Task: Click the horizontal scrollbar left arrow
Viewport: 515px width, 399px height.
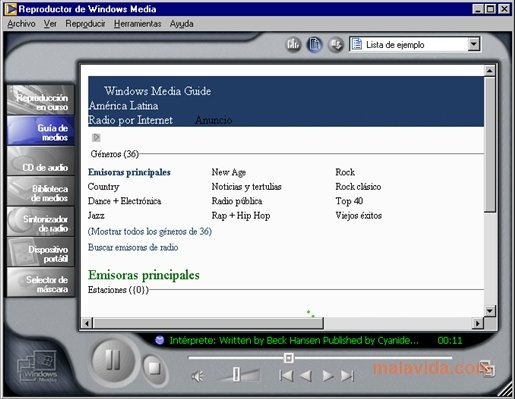Action: pos(87,323)
